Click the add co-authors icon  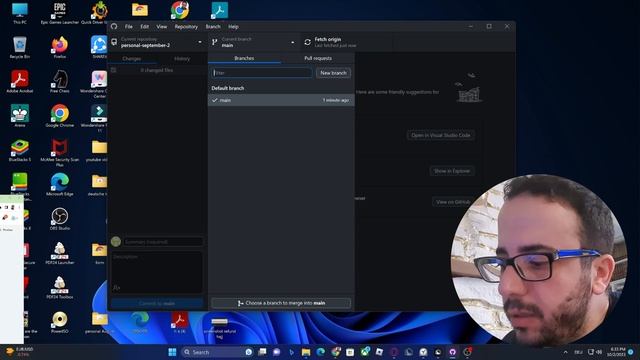tap(117, 288)
